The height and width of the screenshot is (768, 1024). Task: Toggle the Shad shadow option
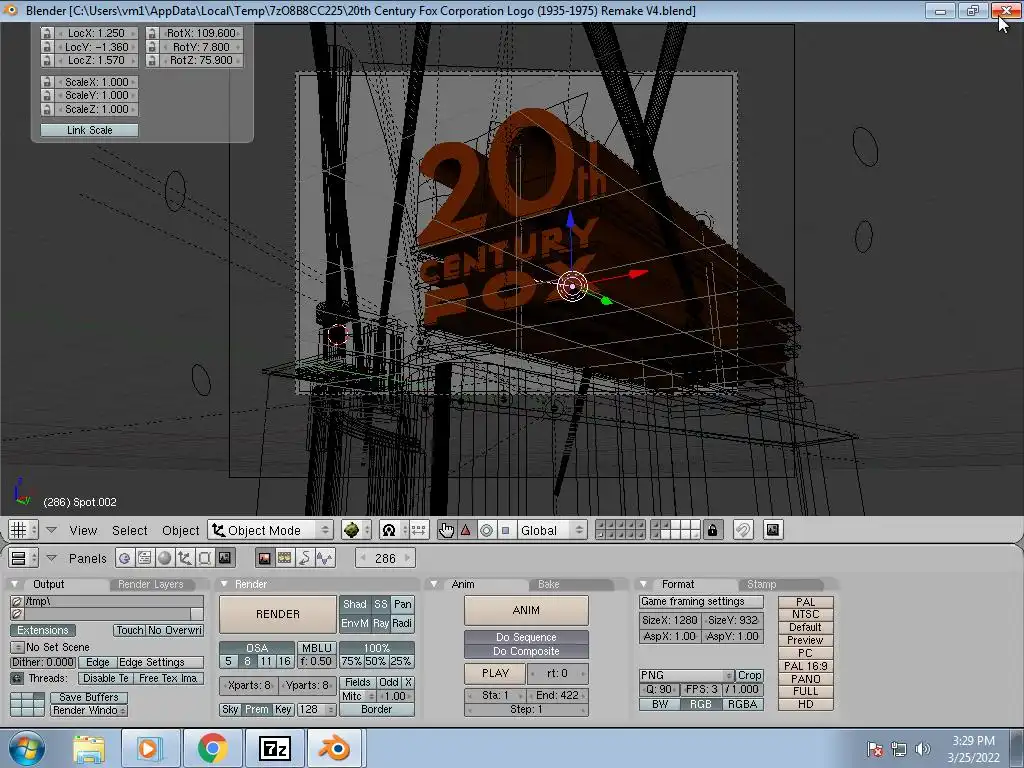(355, 605)
